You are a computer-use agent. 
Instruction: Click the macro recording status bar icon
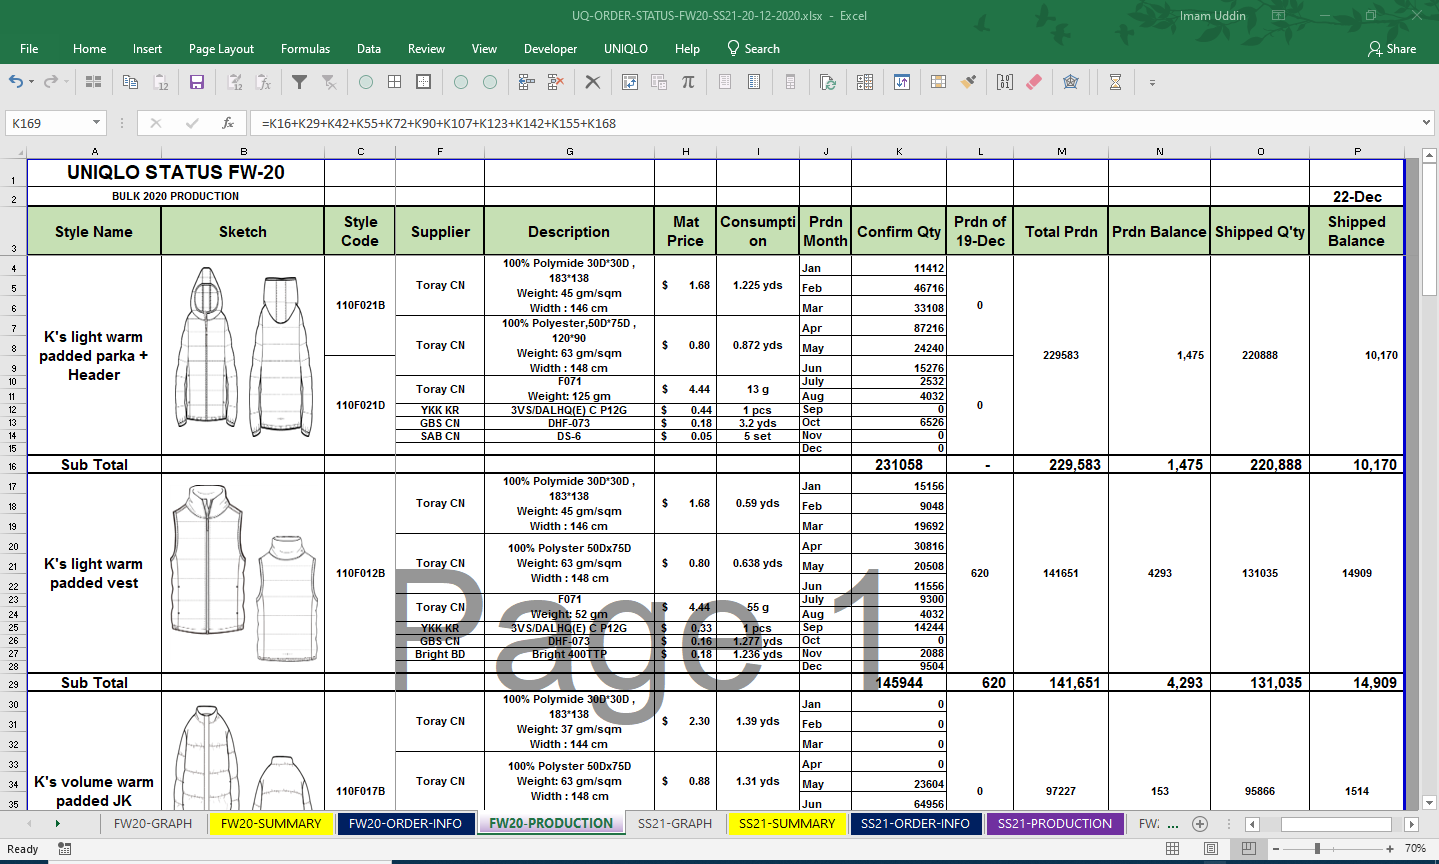pyautogui.click(x=64, y=848)
